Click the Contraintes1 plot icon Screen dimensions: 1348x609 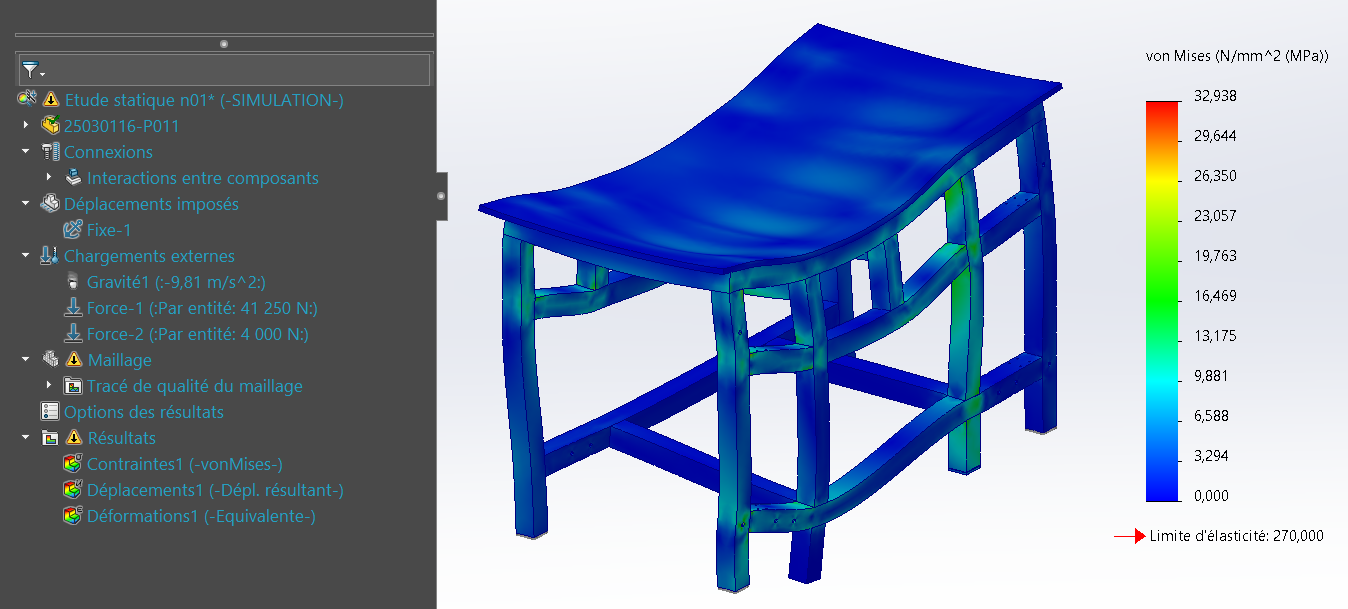point(73,464)
